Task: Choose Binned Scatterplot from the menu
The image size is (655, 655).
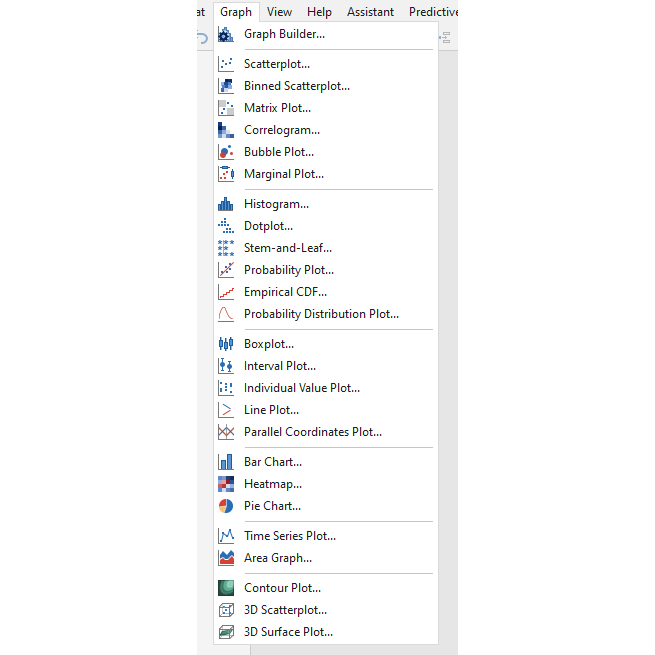Action: click(x=297, y=86)
